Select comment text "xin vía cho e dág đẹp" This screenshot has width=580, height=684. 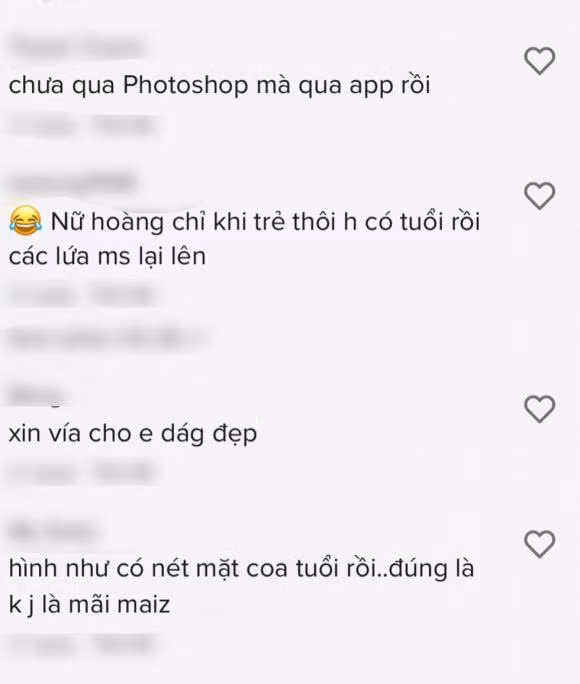coord(133,434)
